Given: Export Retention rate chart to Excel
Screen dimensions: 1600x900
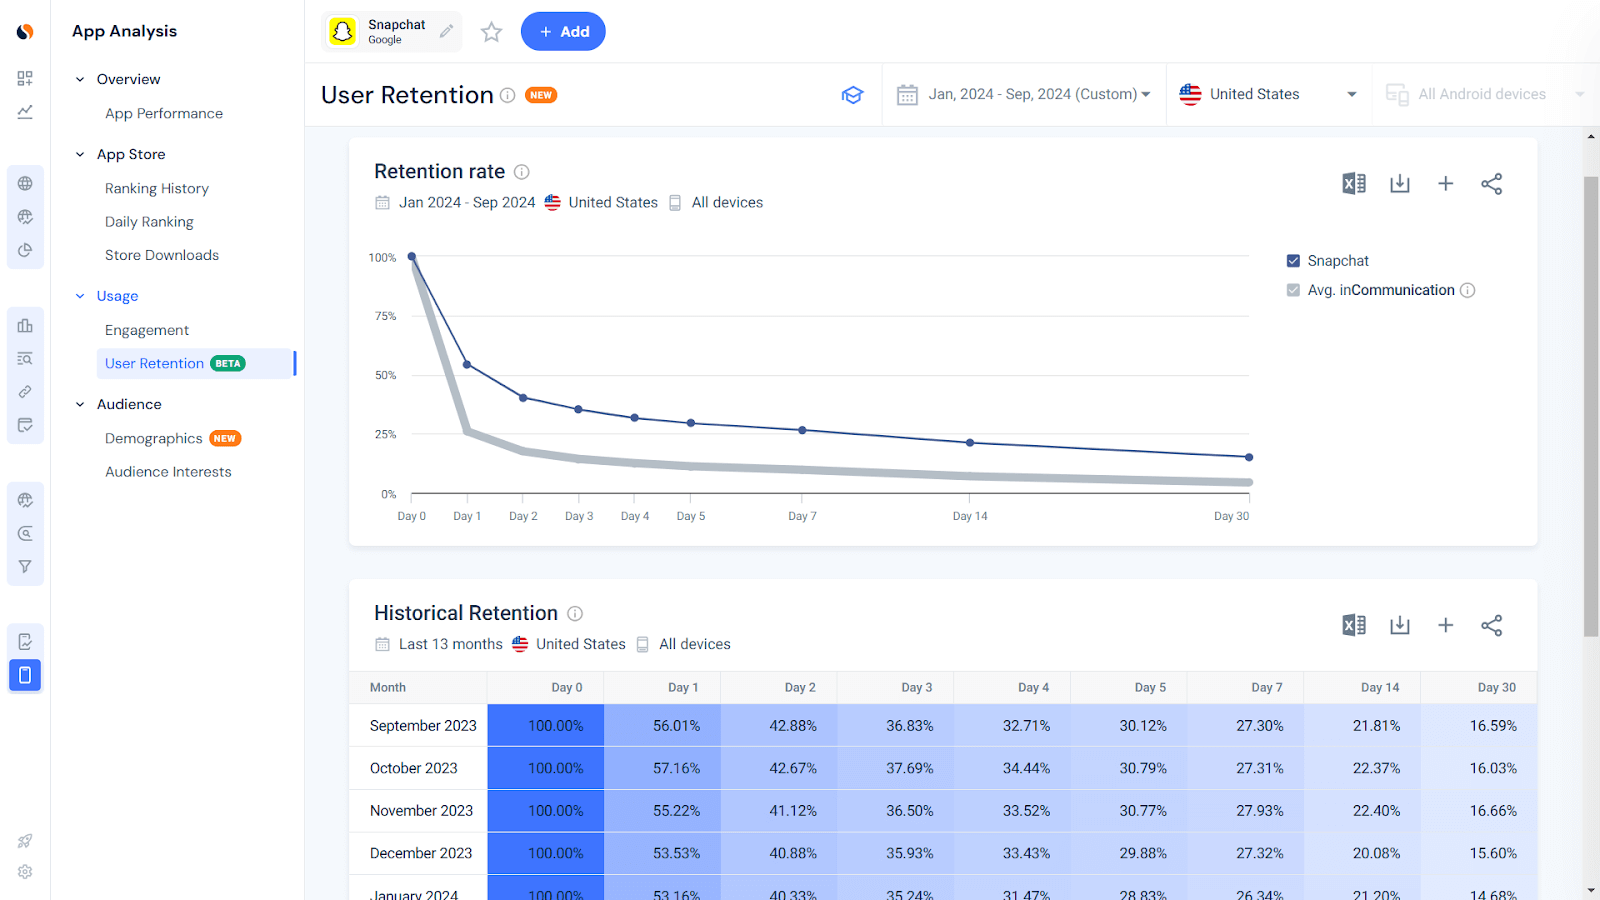Looking at the screenshot, I should coord(1353,183).
